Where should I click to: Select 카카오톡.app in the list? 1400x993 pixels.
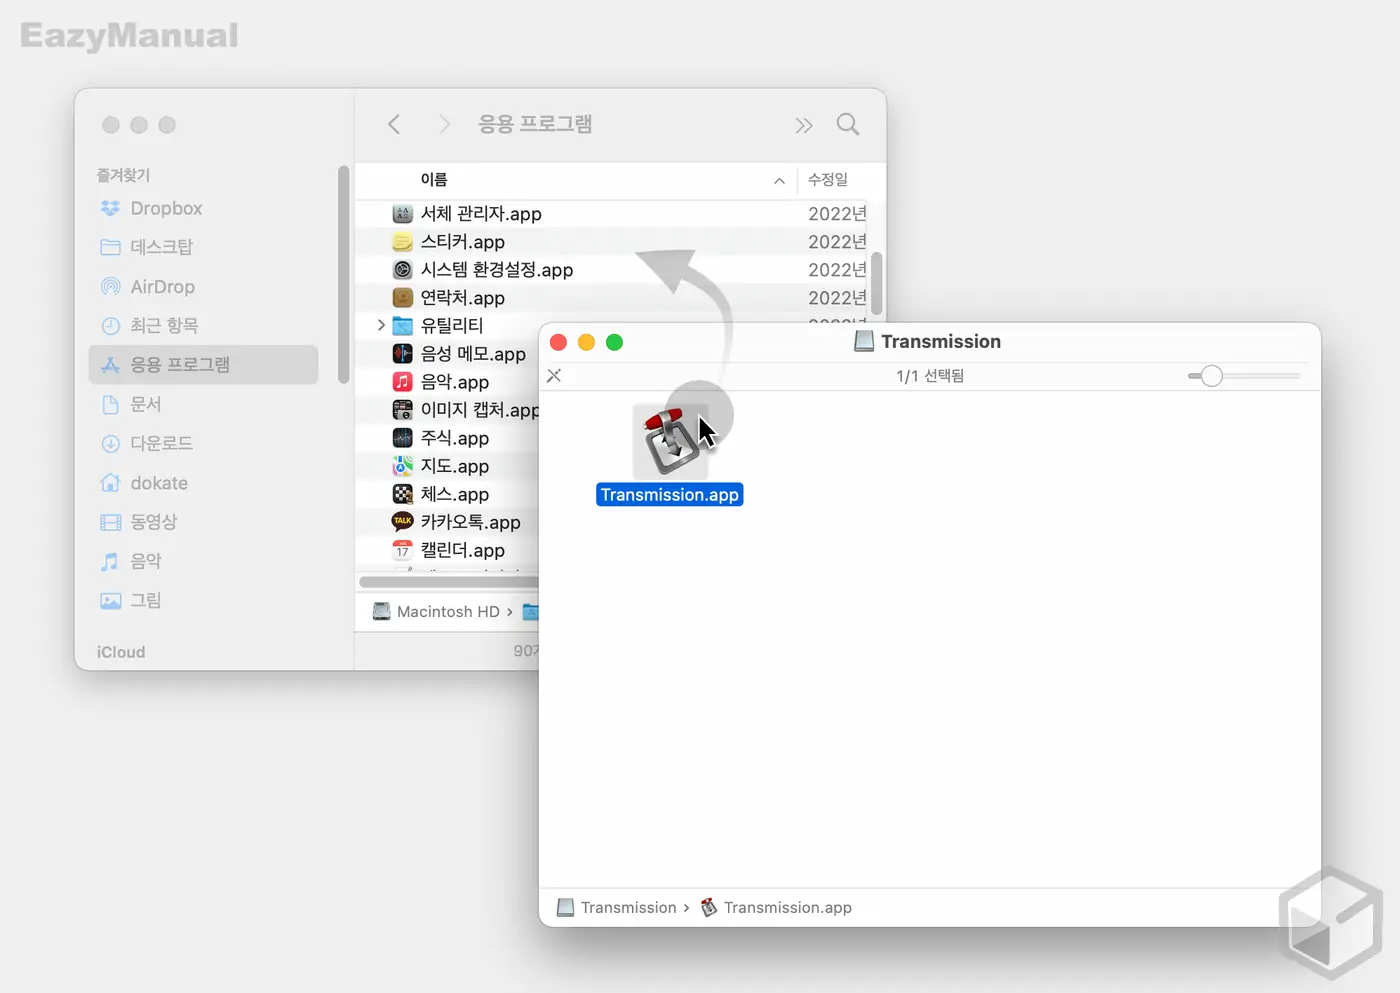click(x=470, y=522)
